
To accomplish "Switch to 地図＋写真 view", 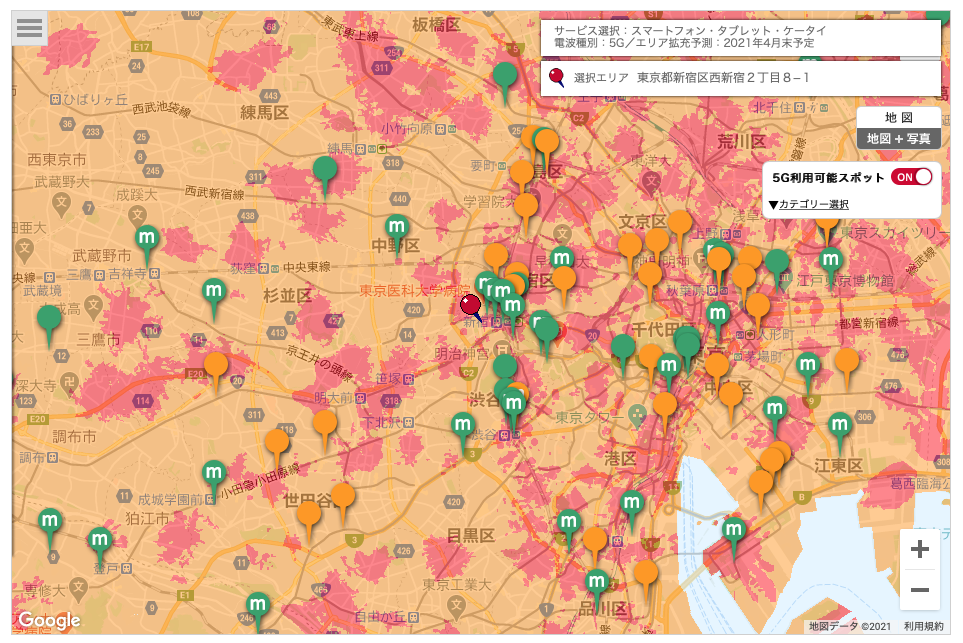I will pos(899,139).
